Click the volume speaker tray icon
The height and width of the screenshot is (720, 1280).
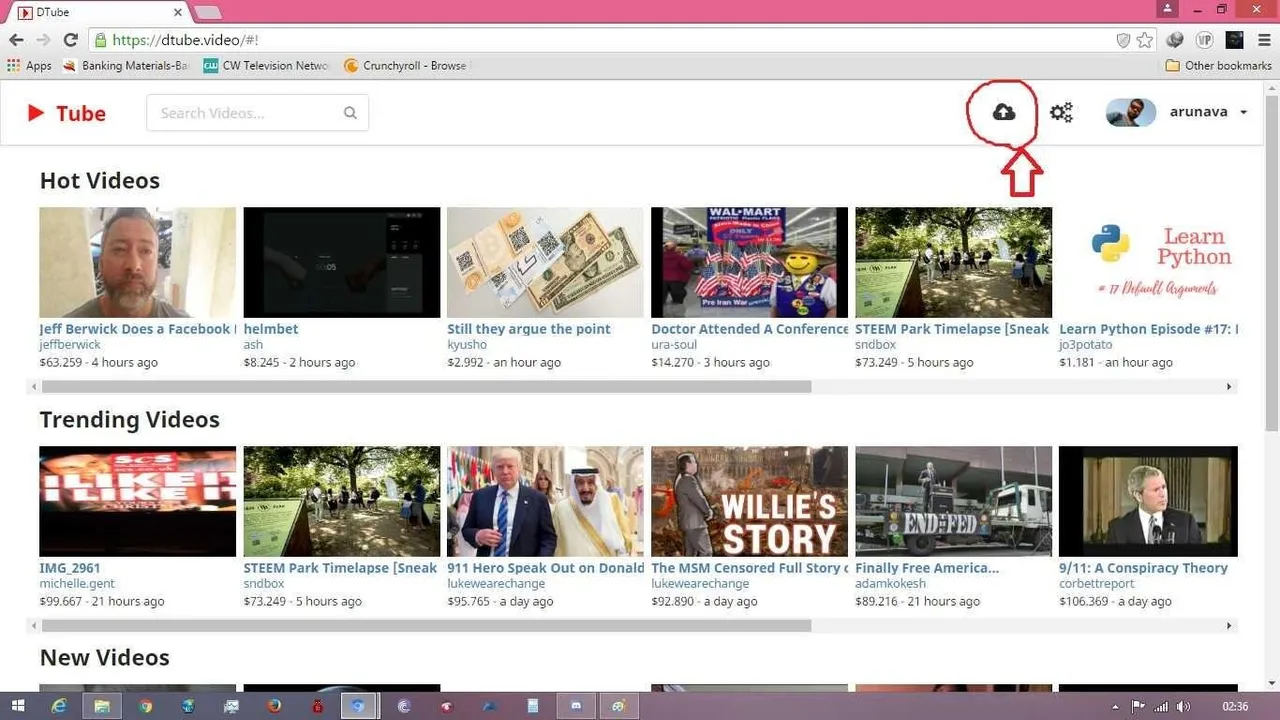coord(1182,706)
